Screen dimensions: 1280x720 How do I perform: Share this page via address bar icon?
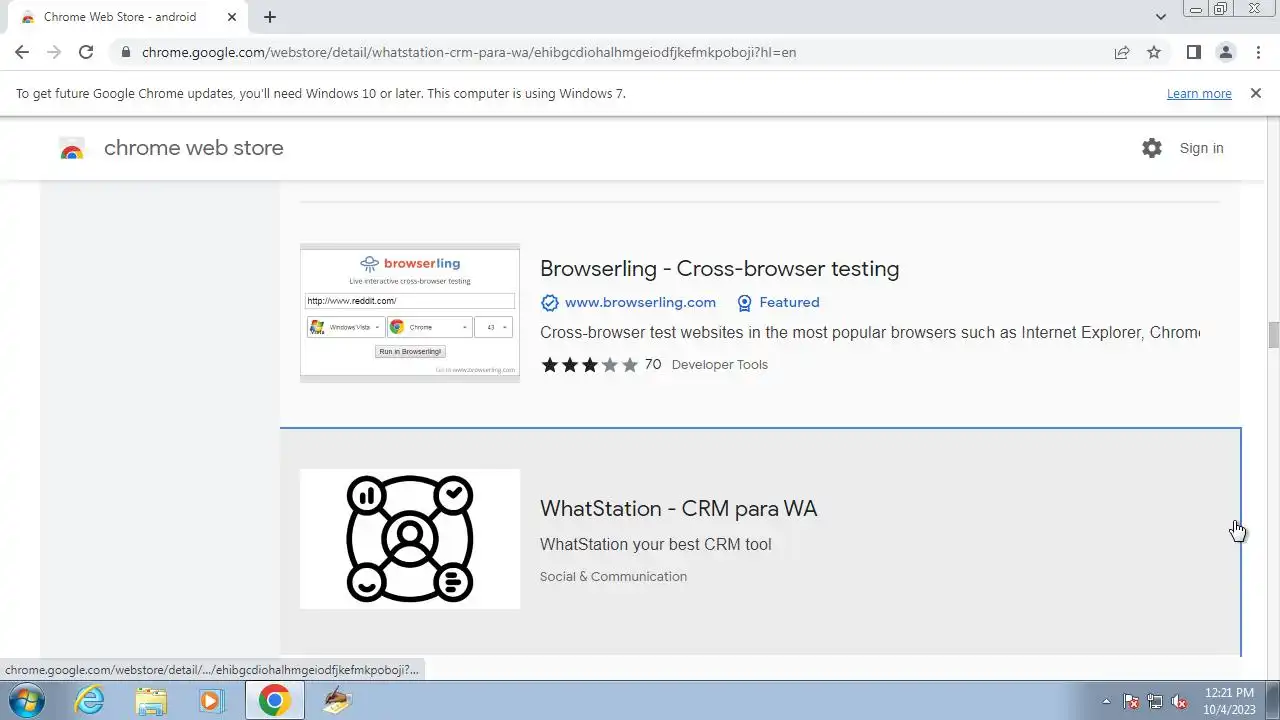1122,52
